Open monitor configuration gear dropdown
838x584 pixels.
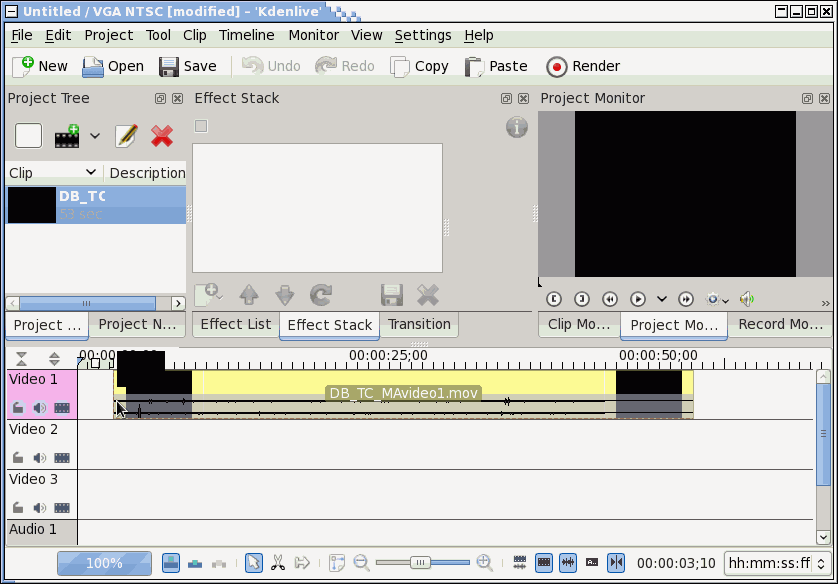click(717, 299)
